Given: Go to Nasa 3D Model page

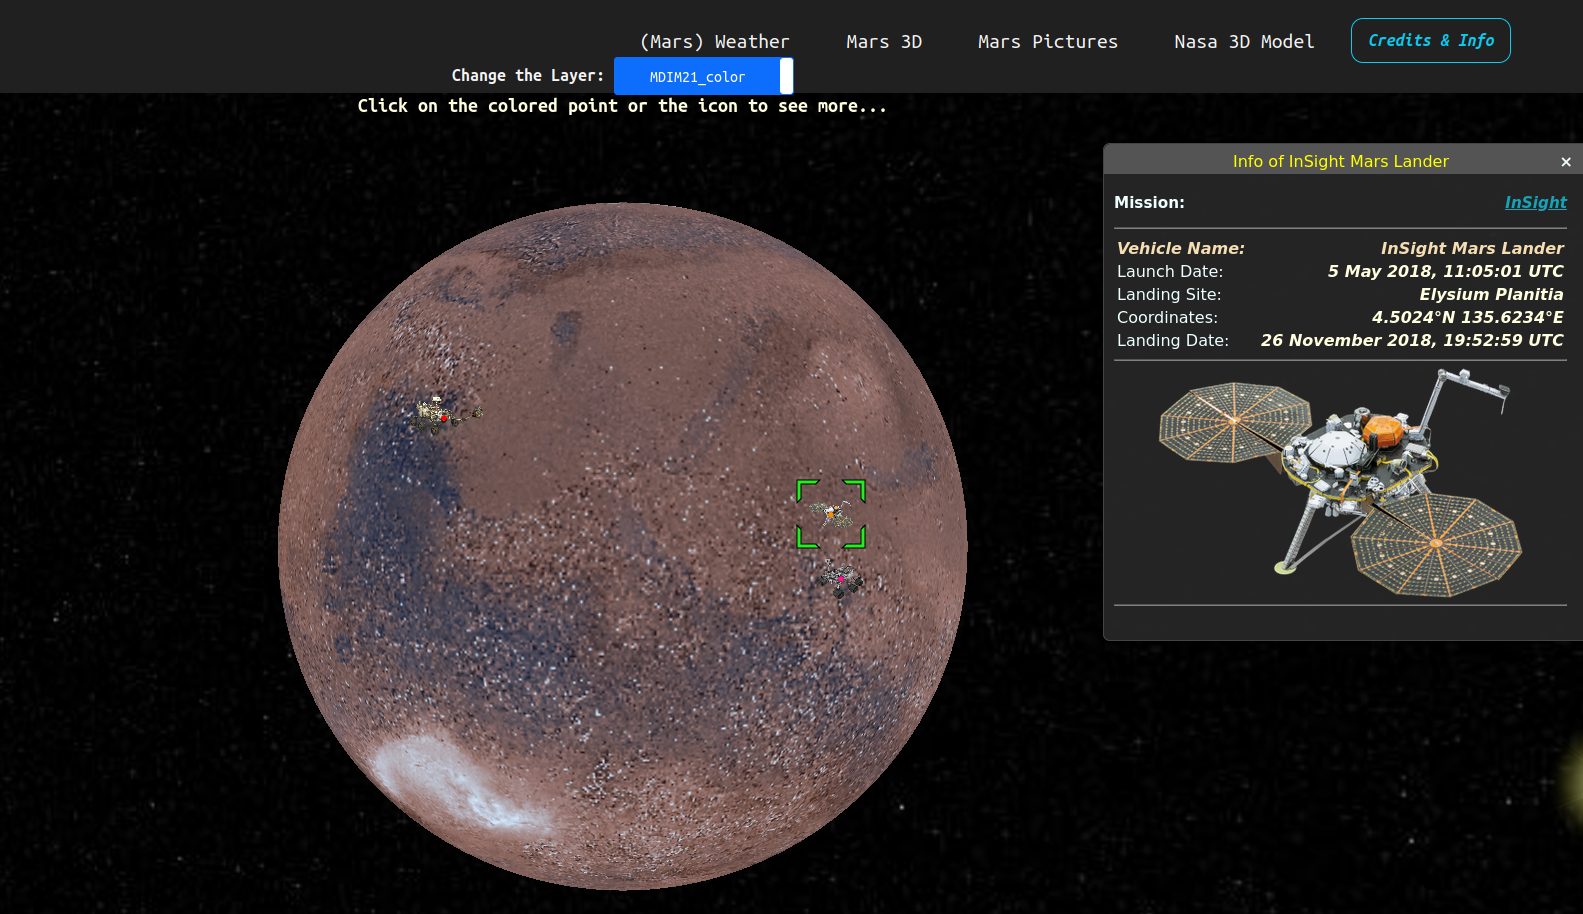Looking at the screenshot, I should click(x=1244, y=42).
